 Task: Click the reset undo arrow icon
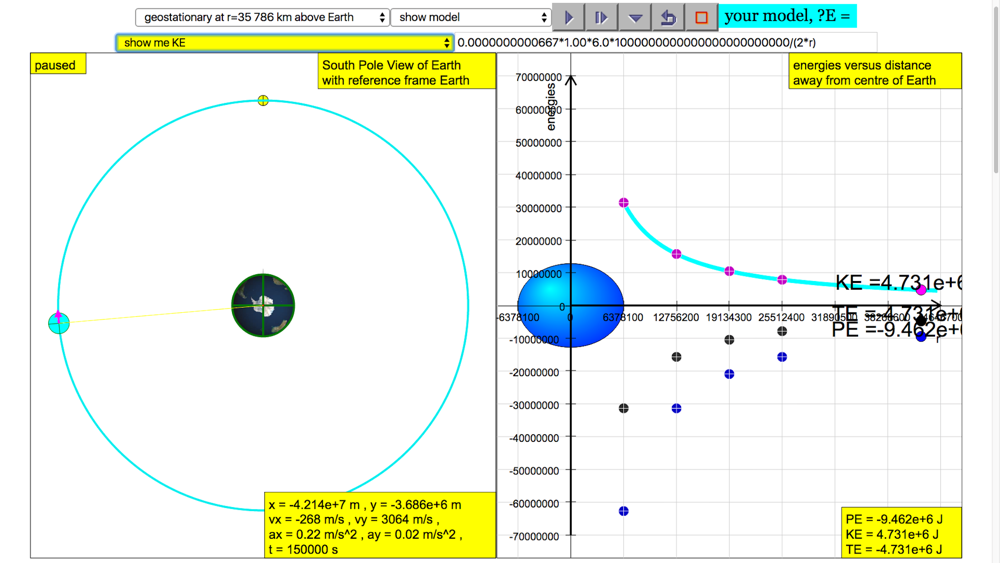[x=668, y=17]
